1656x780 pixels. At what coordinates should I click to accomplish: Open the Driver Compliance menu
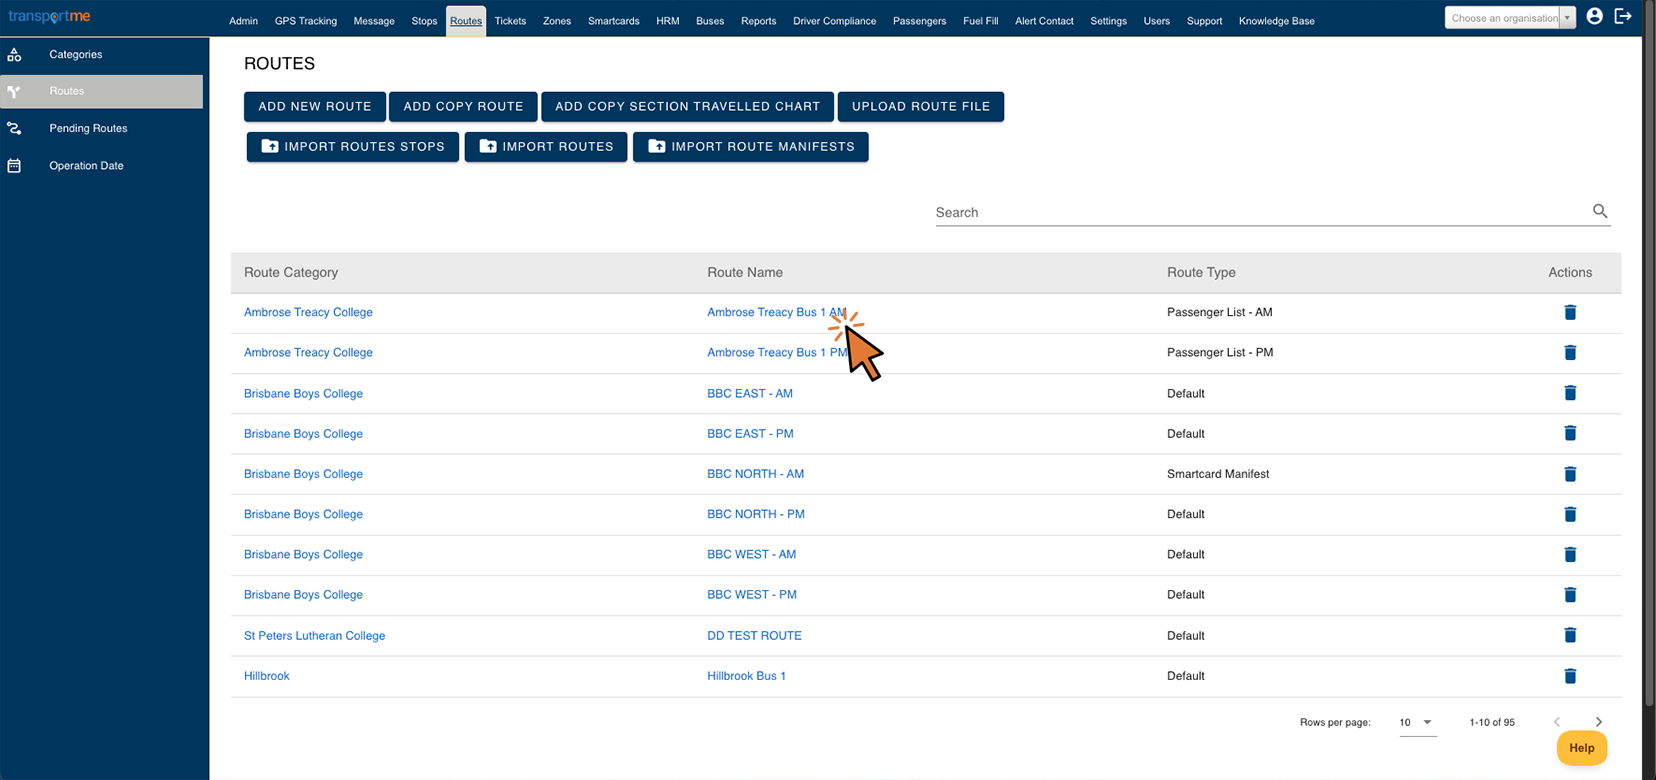coord(835,21)
